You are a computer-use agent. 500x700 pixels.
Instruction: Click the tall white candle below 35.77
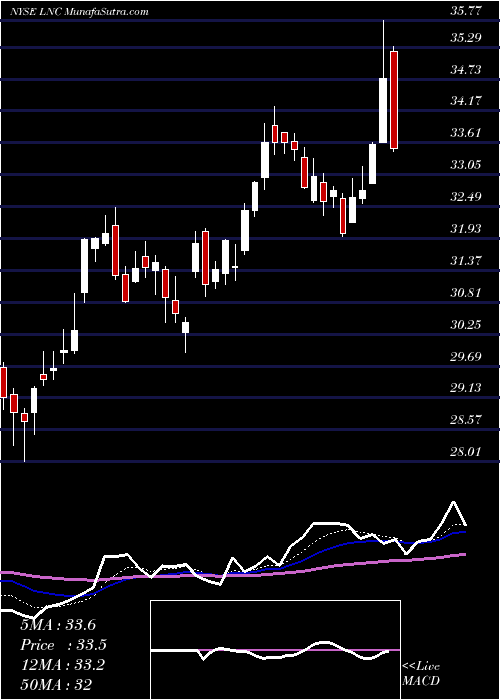(383, 81)
